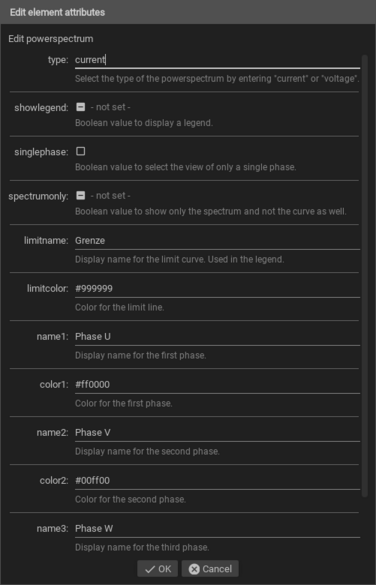Click the vertical scrollbar of the attribute list
Viewport: 376px width, 585px height.
pyautogui.click(x=365, y=276)
